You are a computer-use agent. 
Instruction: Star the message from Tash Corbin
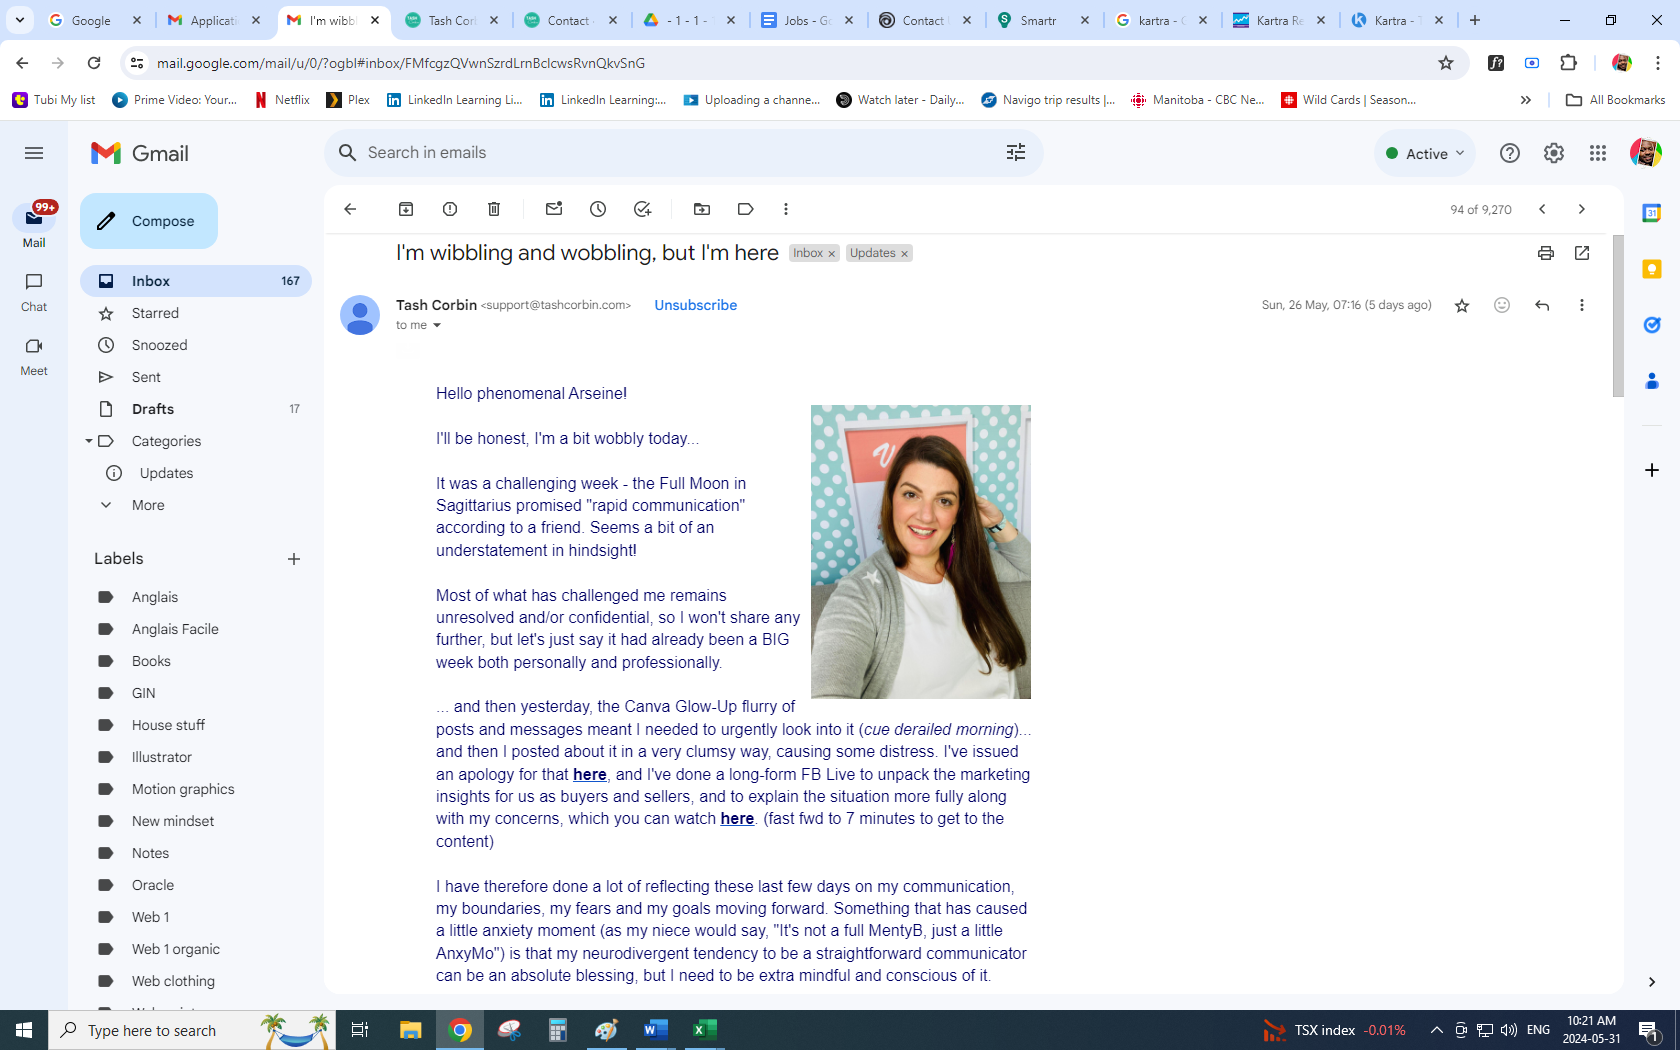tap(1462, 305)
